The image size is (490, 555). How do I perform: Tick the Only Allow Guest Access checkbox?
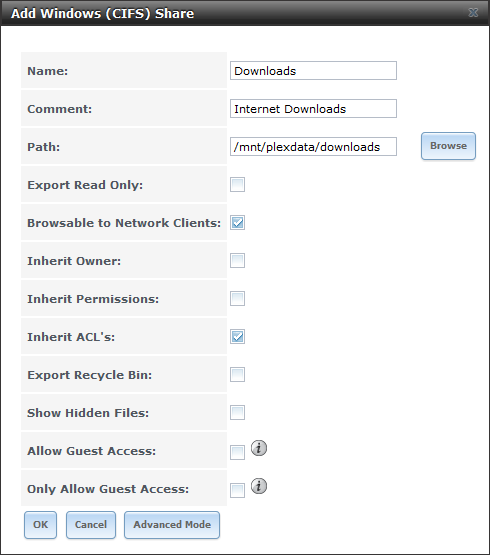(237, 490)
